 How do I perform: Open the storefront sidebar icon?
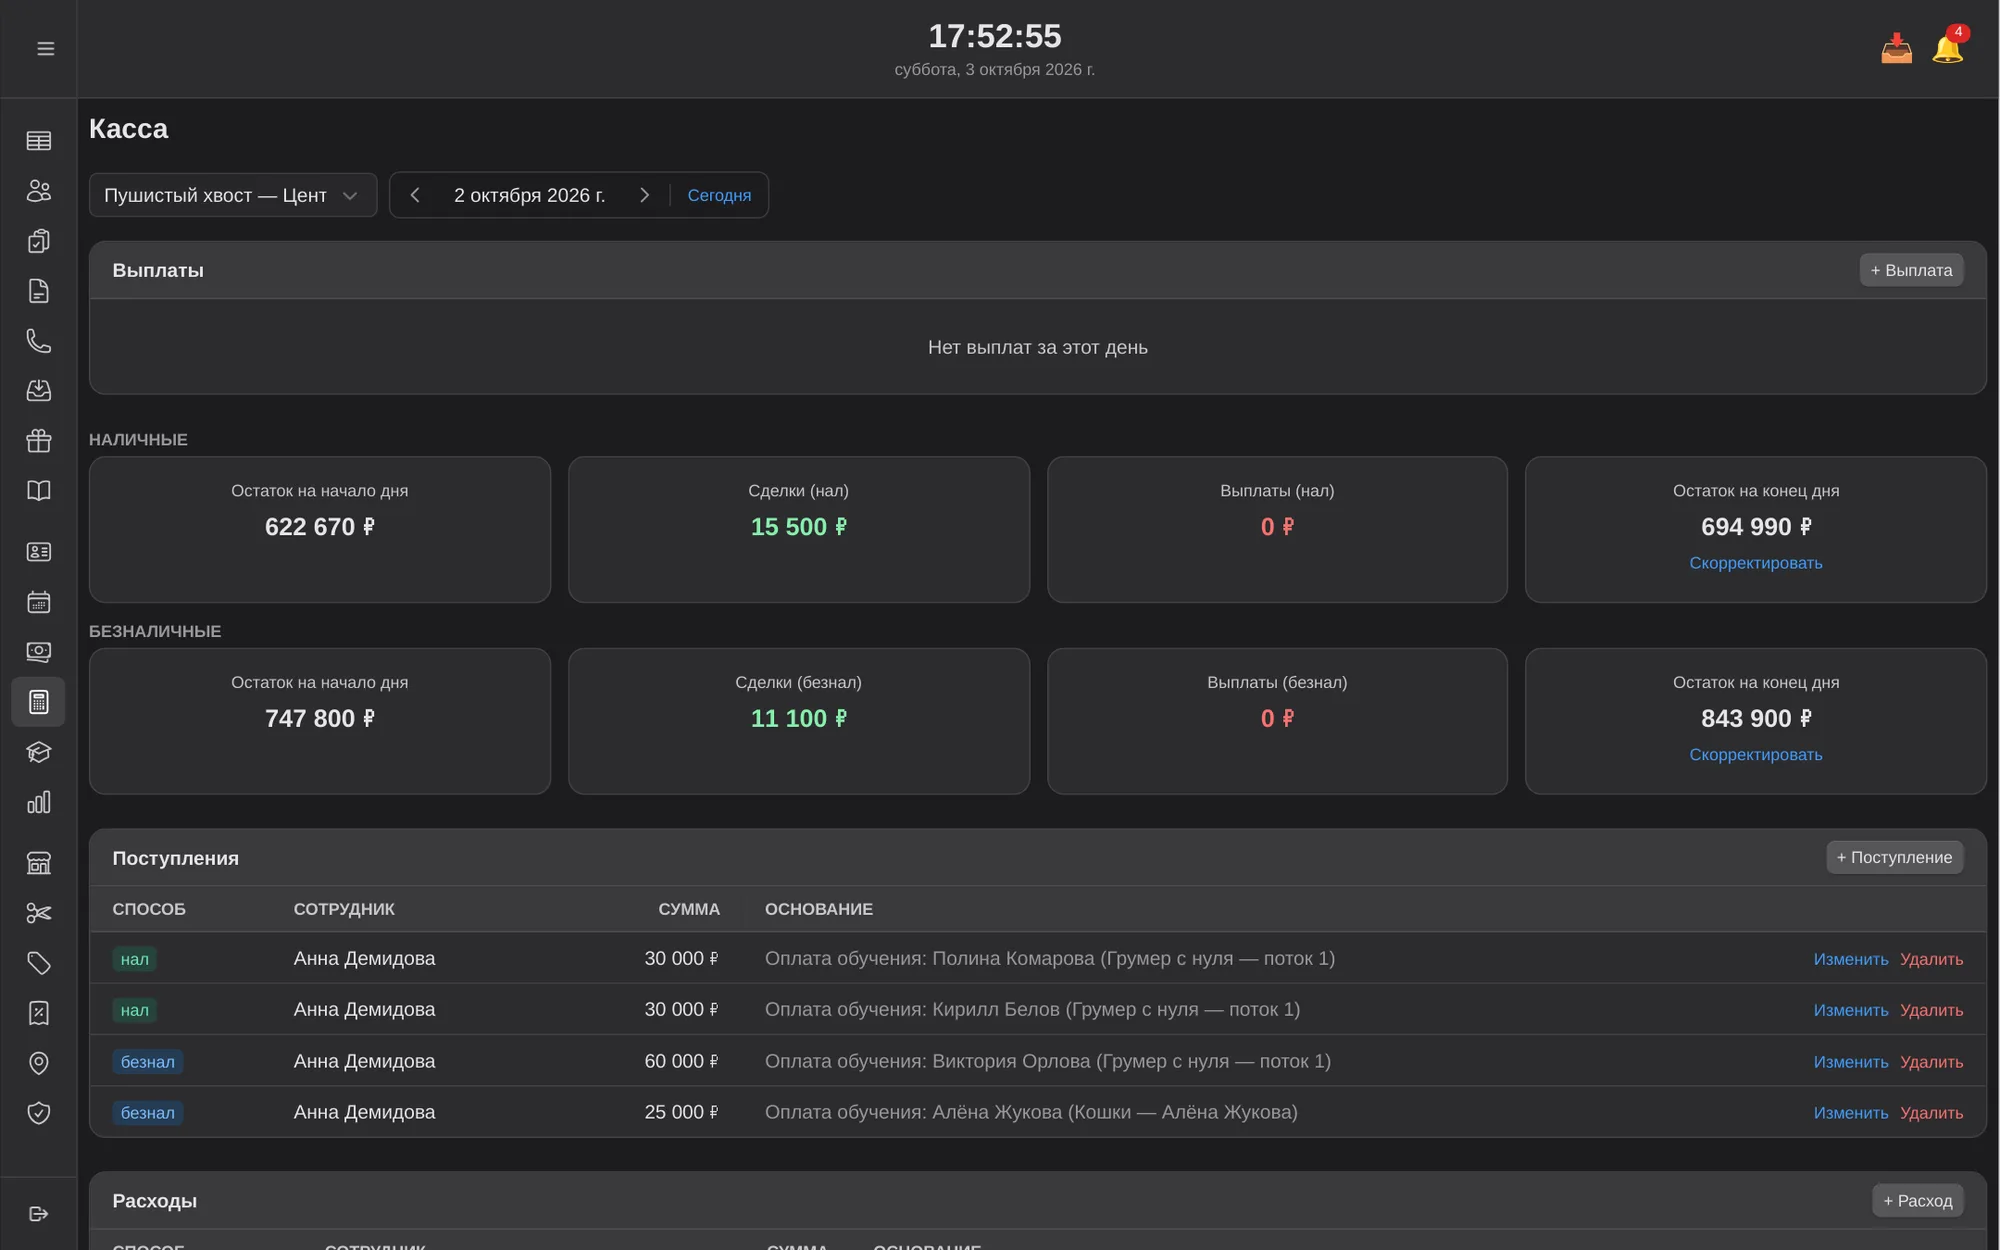click(x=39, y=863)
